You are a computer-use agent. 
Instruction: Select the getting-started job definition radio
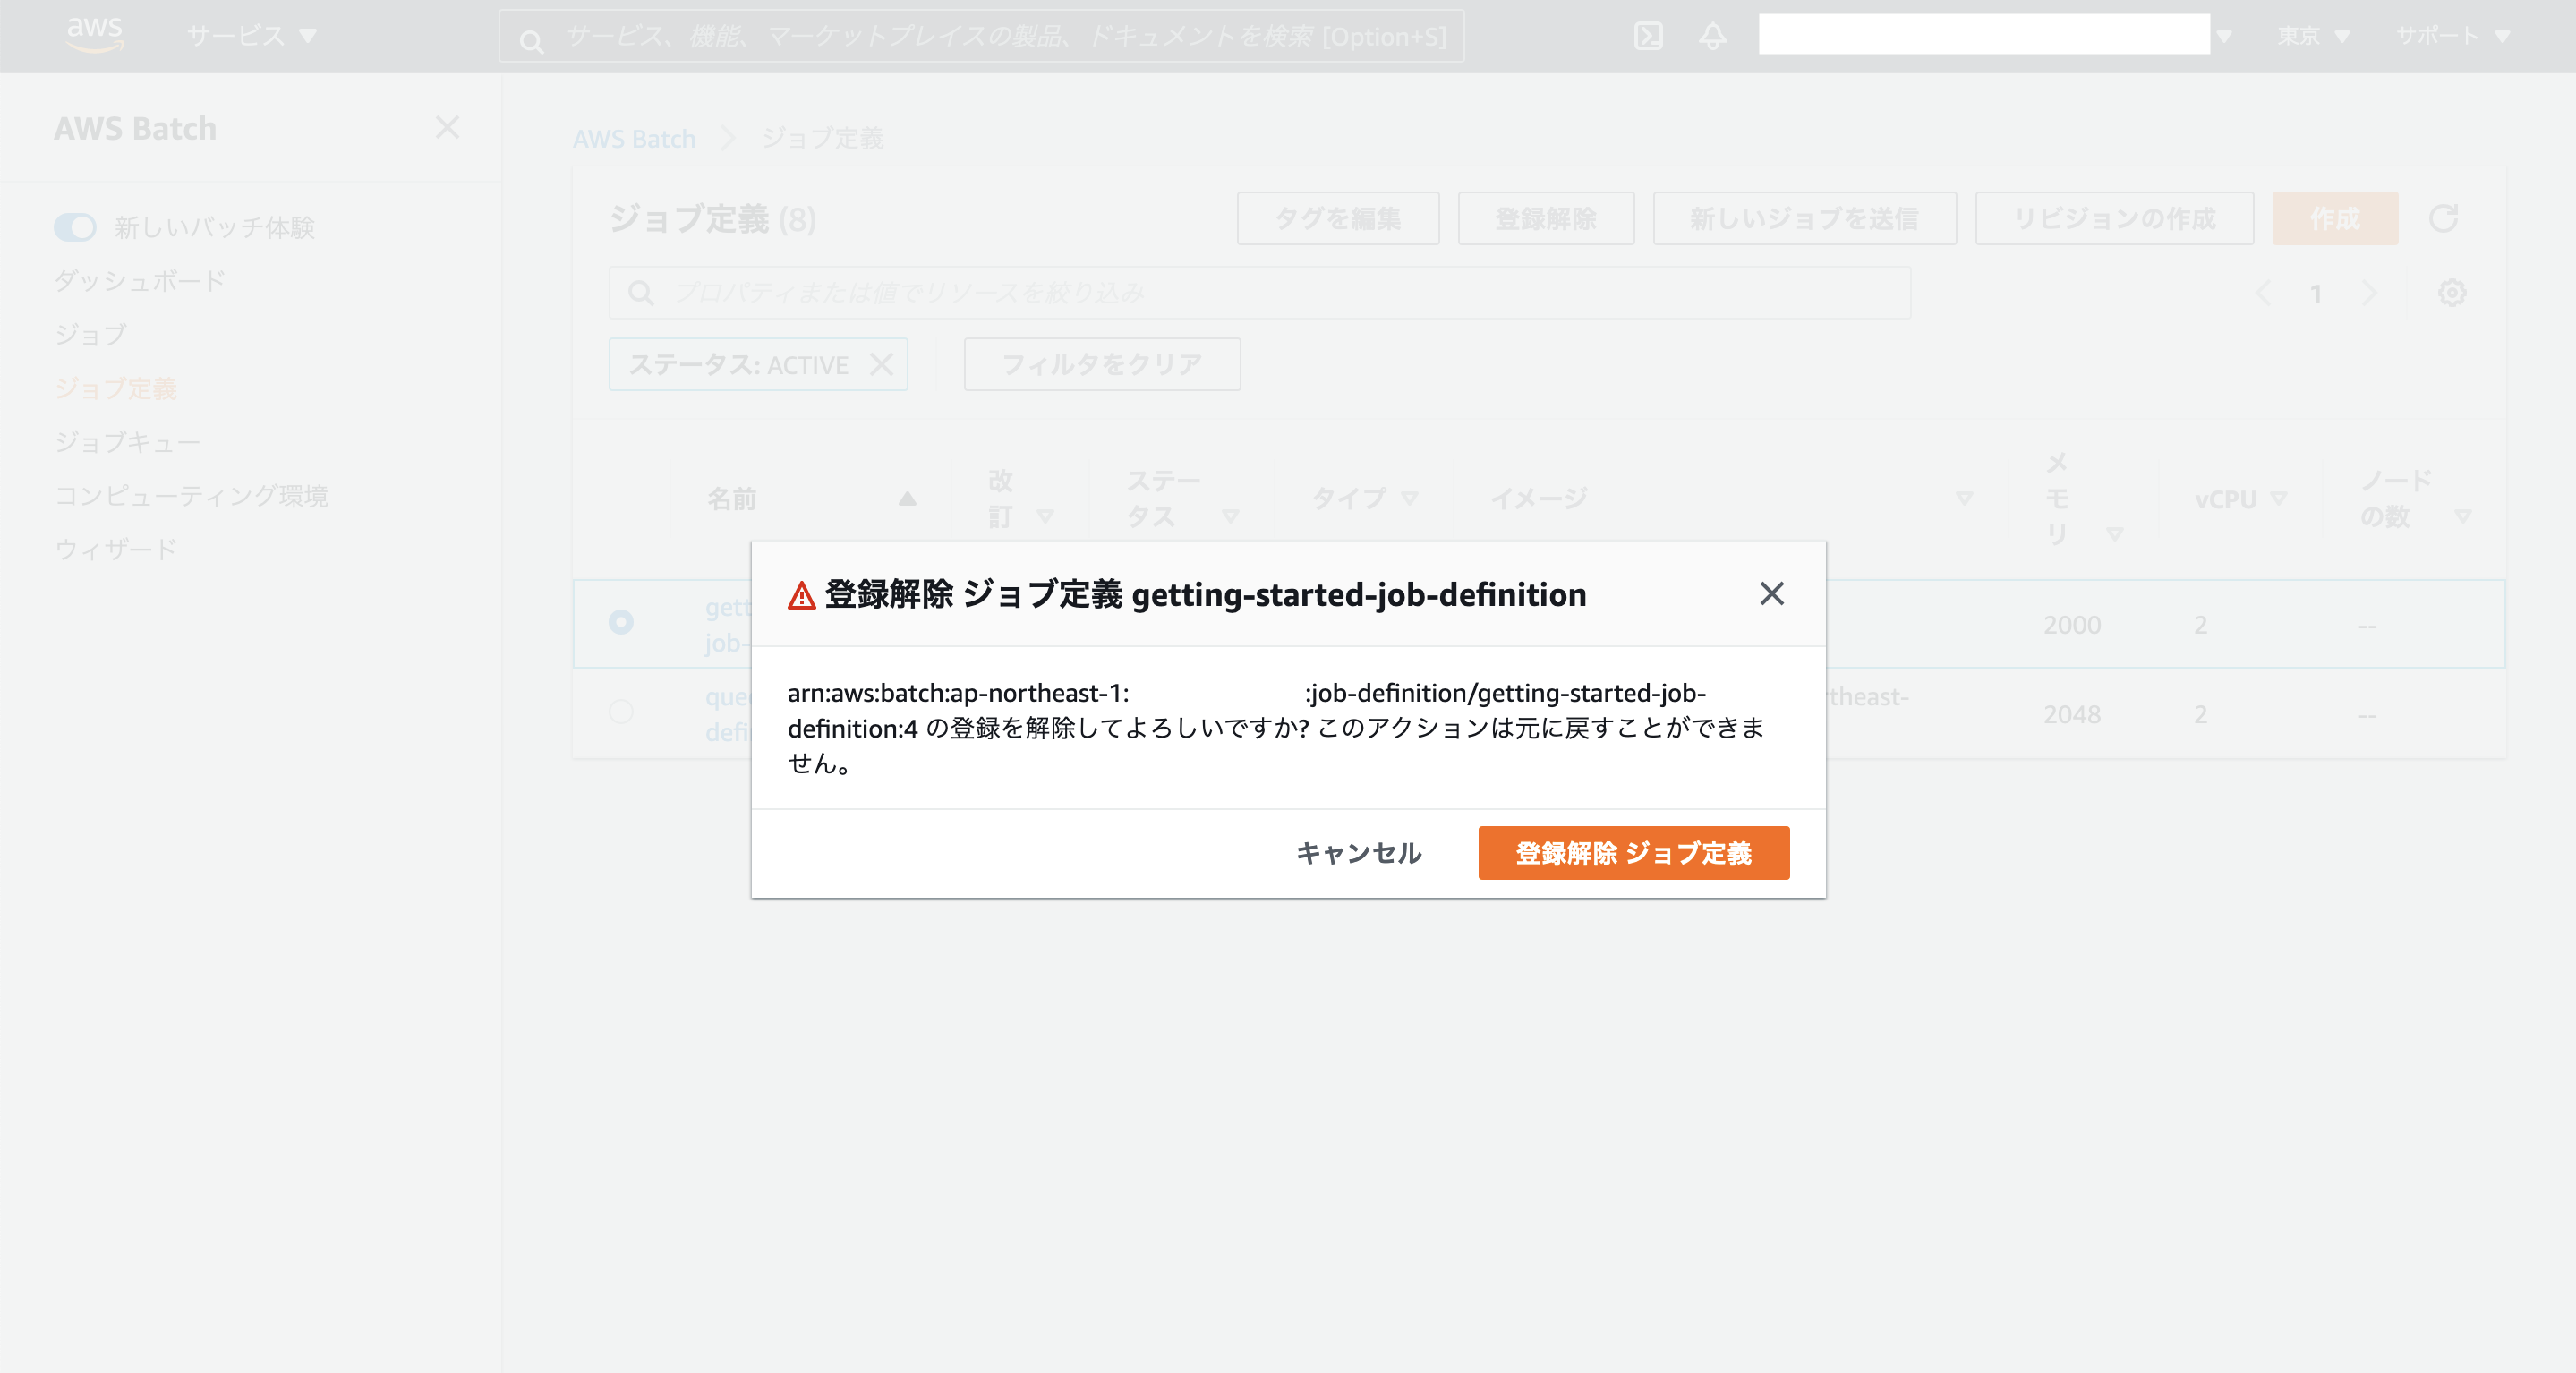click(621, 622)
